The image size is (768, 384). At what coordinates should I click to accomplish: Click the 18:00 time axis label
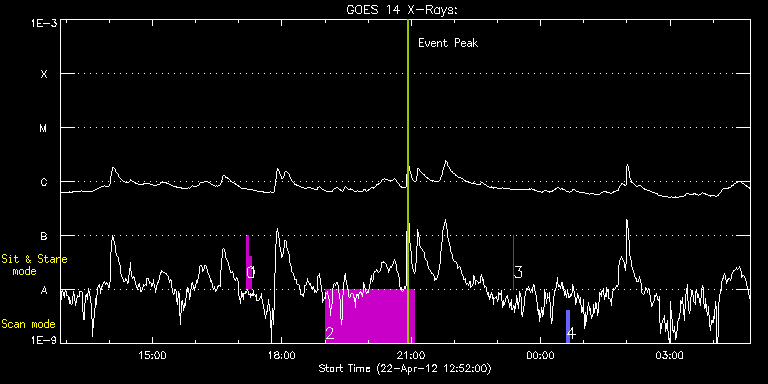click(x=282, y=354)
